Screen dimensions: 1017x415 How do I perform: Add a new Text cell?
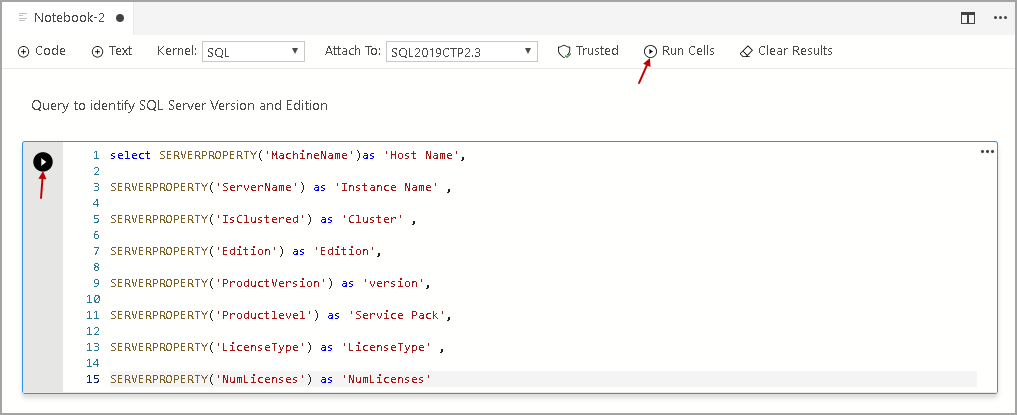pos(112,51)
